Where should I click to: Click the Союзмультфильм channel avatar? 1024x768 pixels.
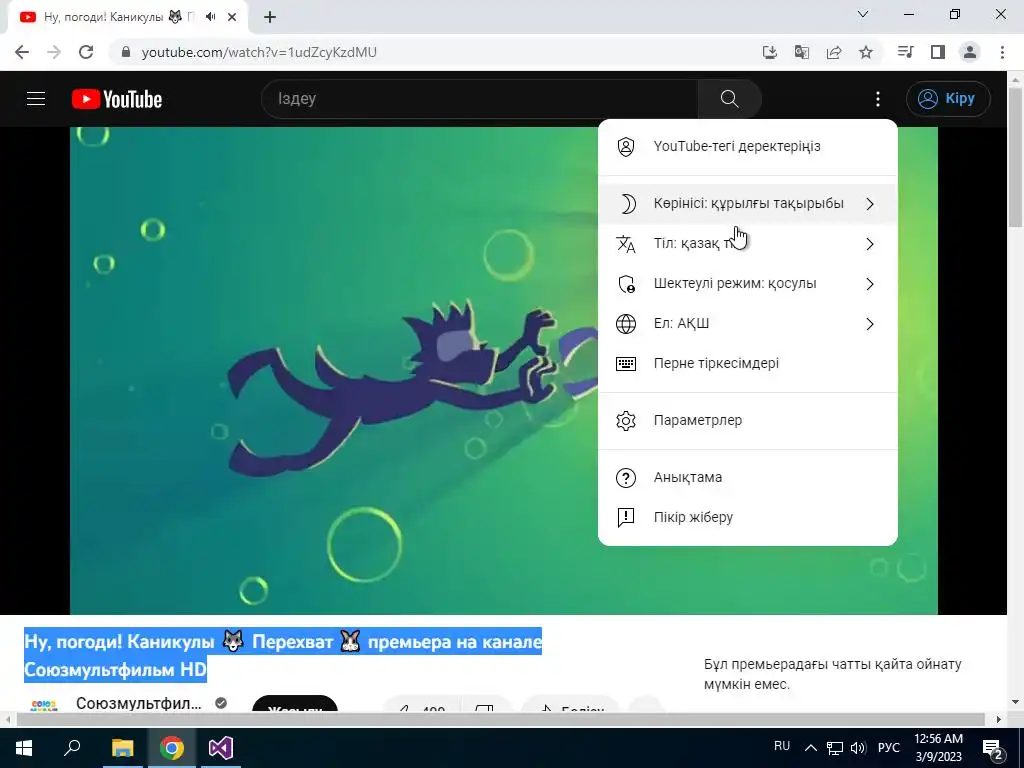click(44, 705)
